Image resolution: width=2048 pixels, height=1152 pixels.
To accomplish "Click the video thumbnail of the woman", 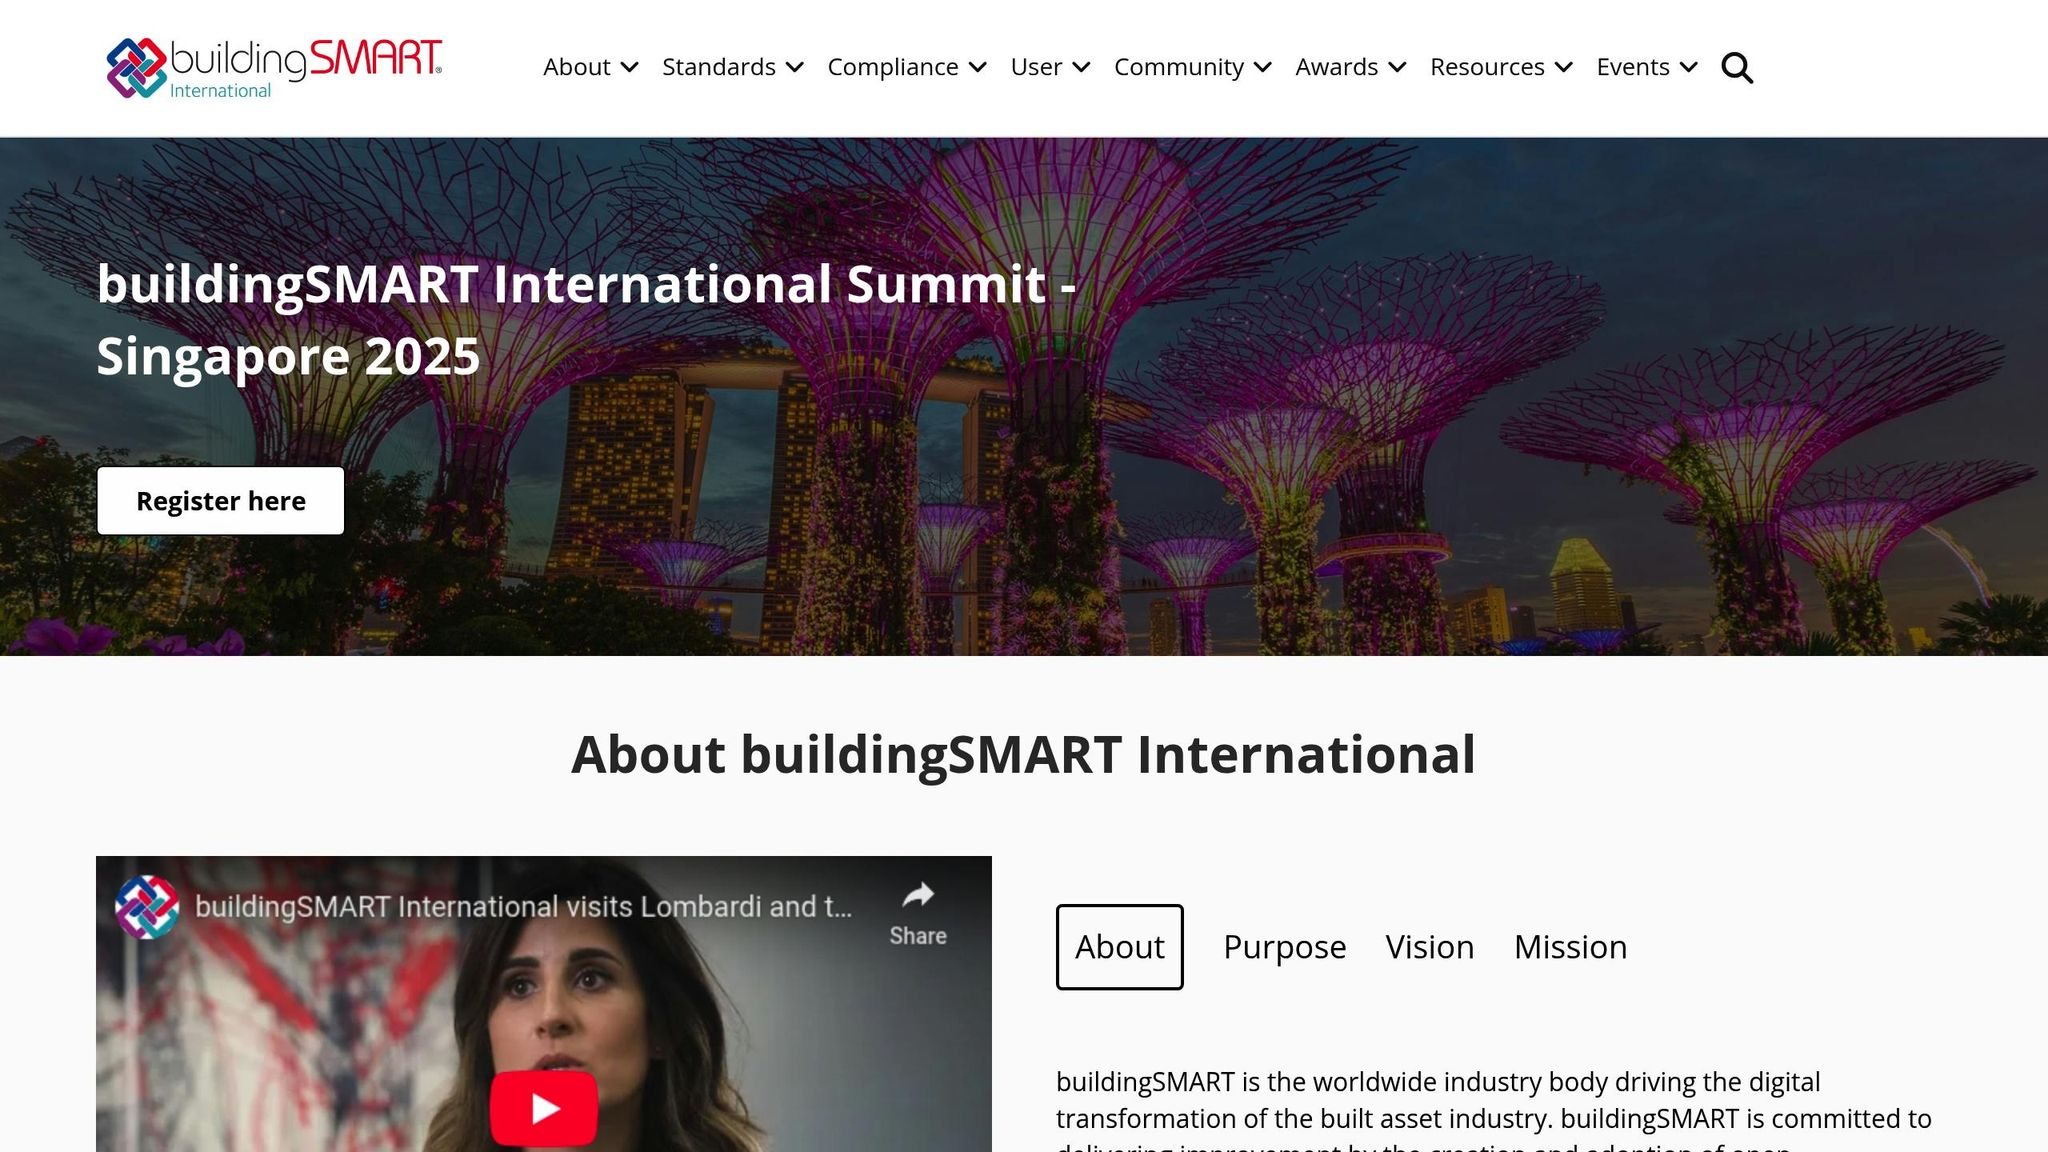I will [544, 1004].
